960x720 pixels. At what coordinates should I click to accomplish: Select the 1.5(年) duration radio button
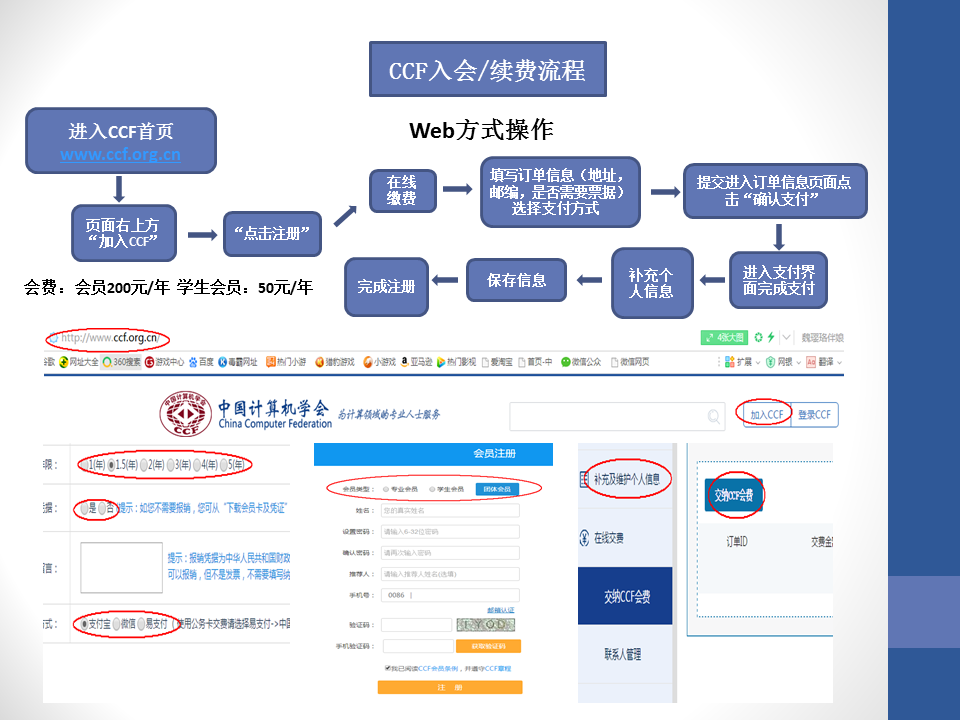(112, 465)
